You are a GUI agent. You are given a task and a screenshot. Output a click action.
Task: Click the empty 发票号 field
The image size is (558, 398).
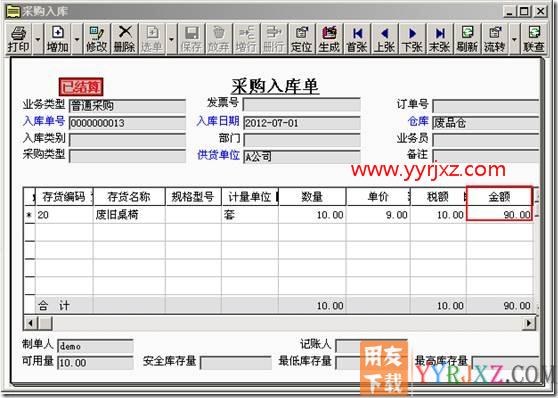(x=302, y=105)
